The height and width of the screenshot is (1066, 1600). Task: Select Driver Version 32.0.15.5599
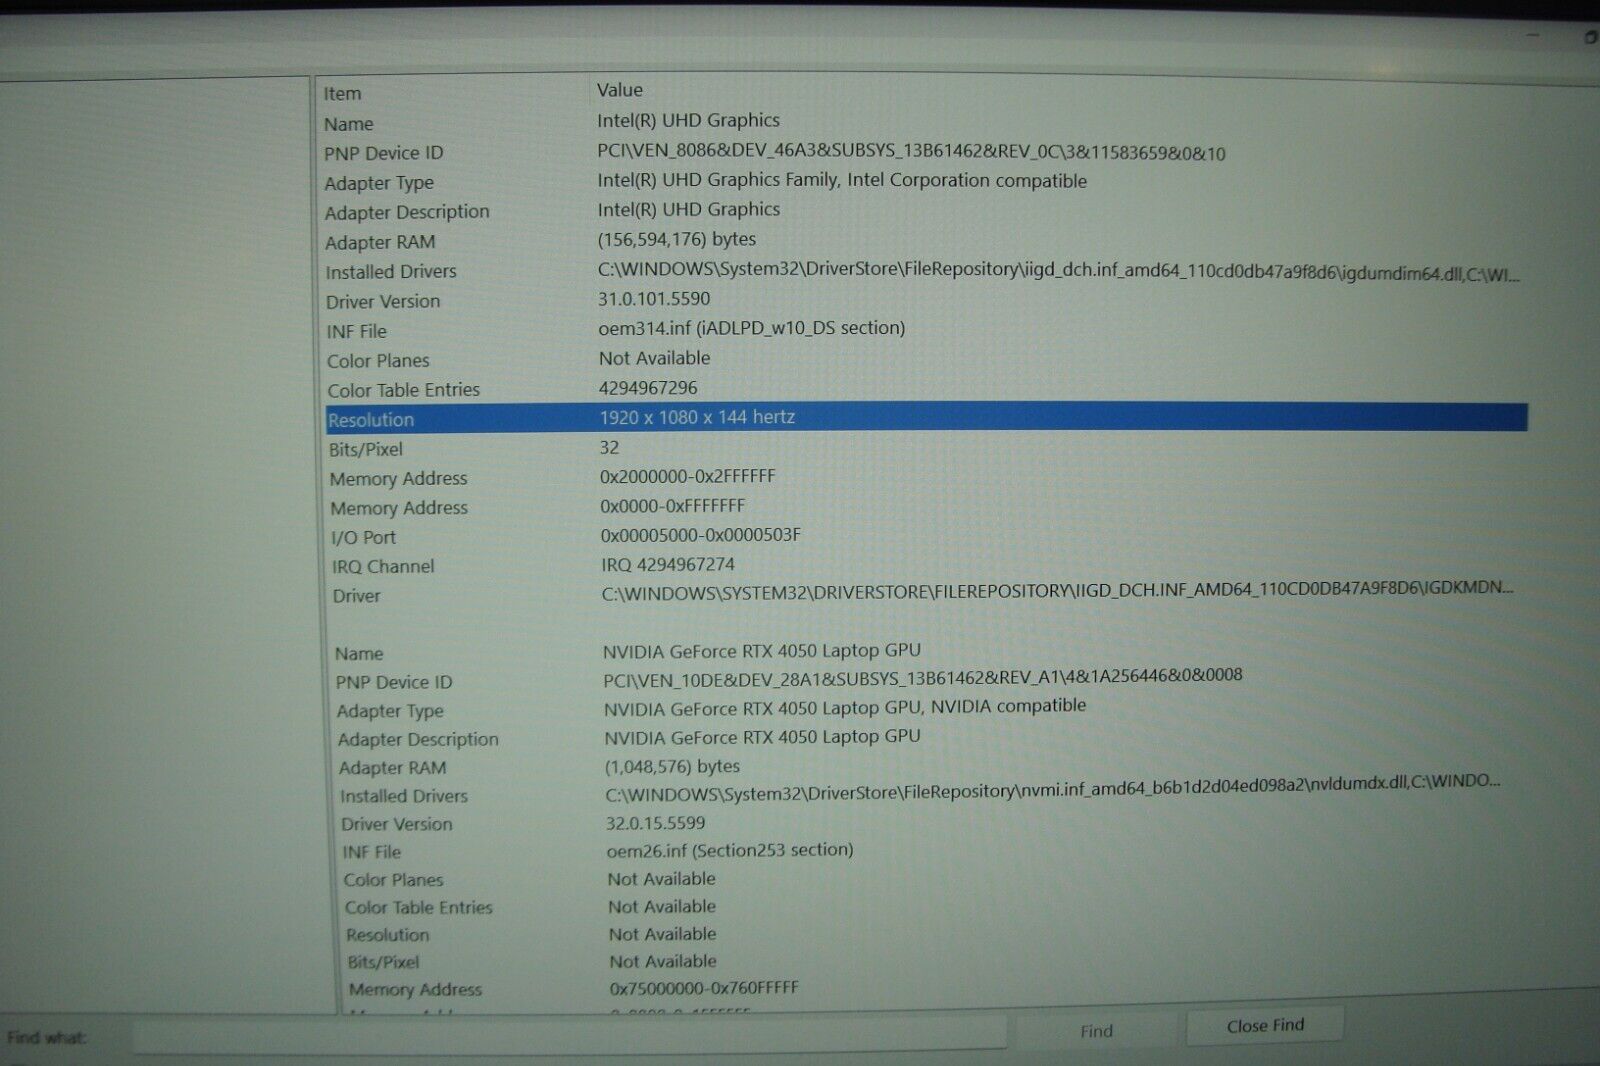point(655,823)
